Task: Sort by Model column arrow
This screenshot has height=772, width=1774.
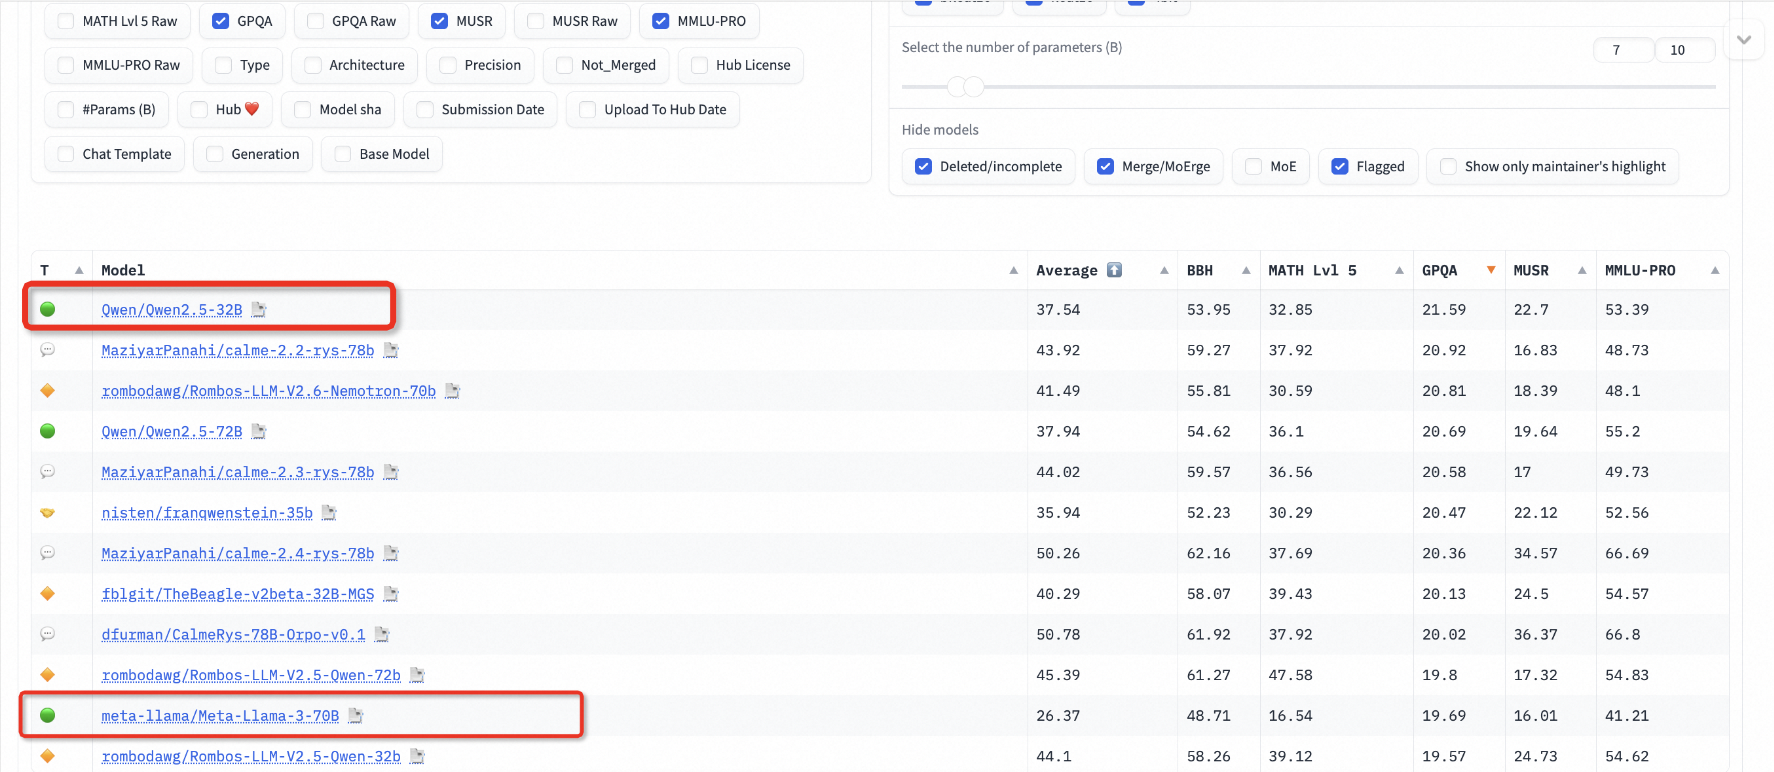Action: point(1013,270)
